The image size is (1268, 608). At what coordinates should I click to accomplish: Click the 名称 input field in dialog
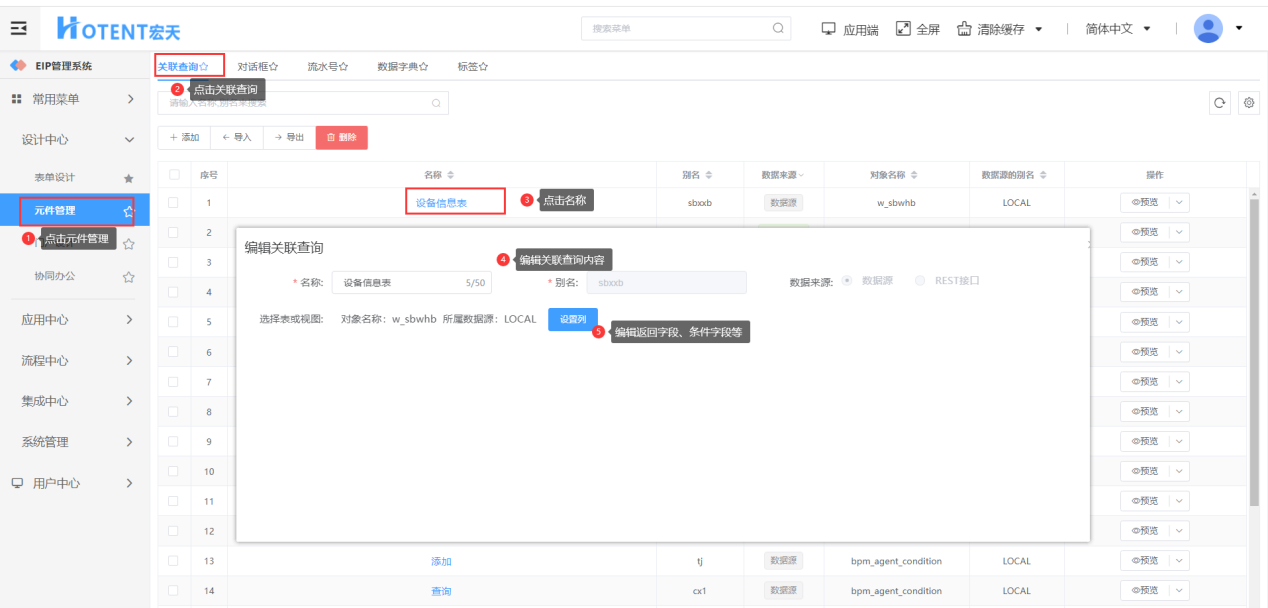[x=400, y=283]
